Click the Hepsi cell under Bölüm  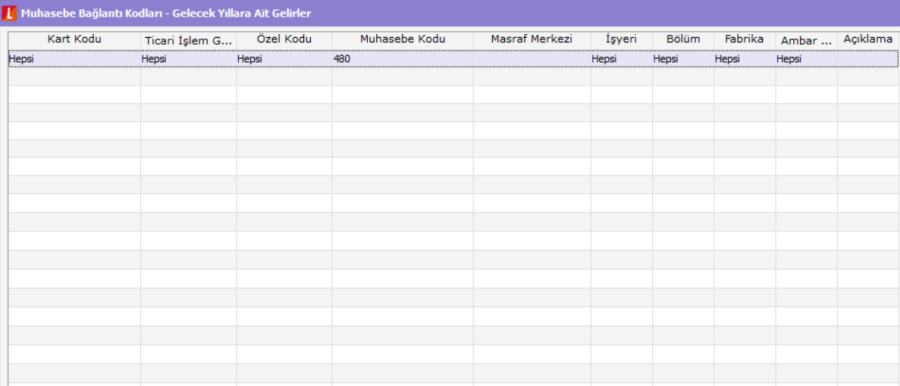(683, 59)
